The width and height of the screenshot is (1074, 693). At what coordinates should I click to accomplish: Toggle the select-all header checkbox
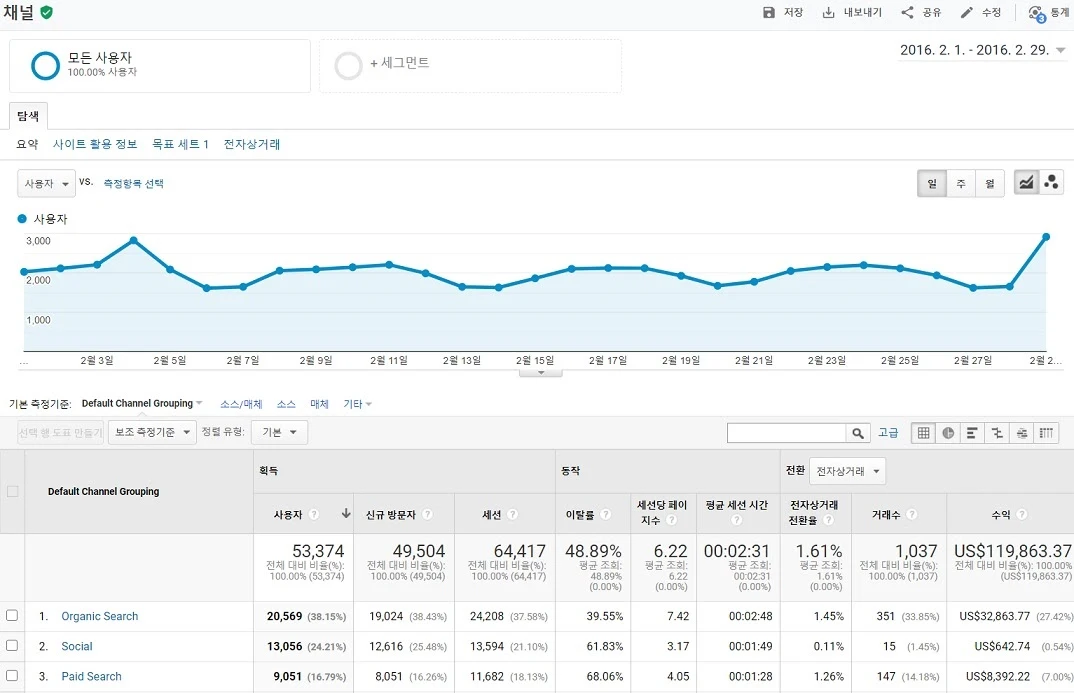point(12,492)
